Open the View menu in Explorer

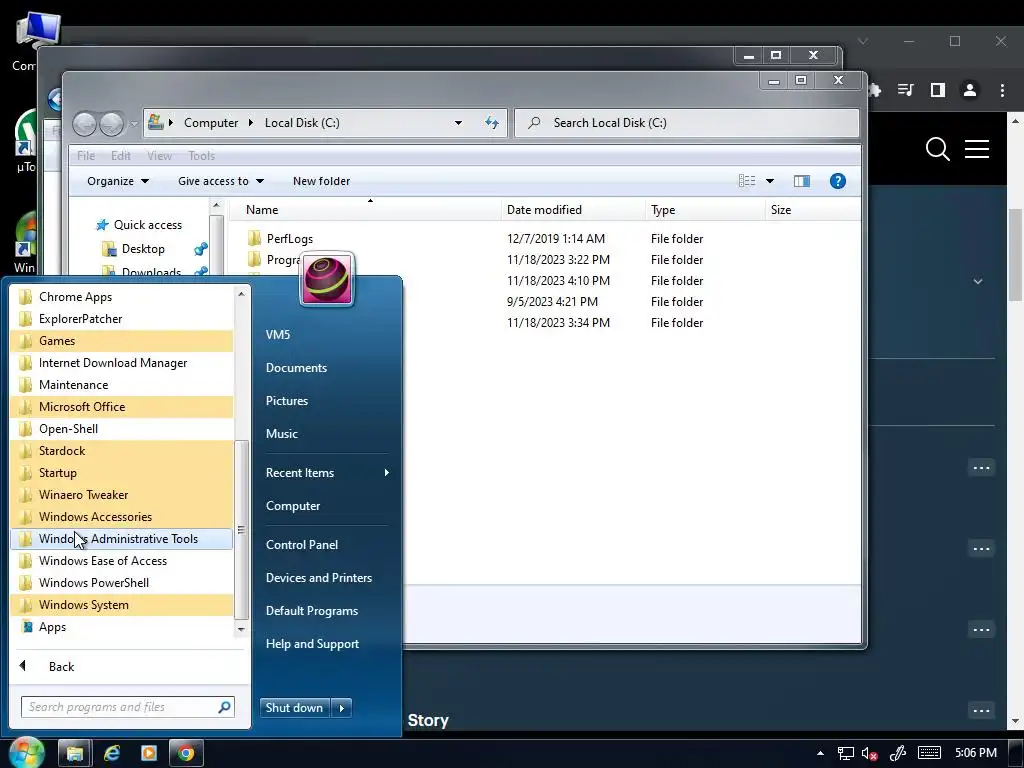(x=159, y=155)
